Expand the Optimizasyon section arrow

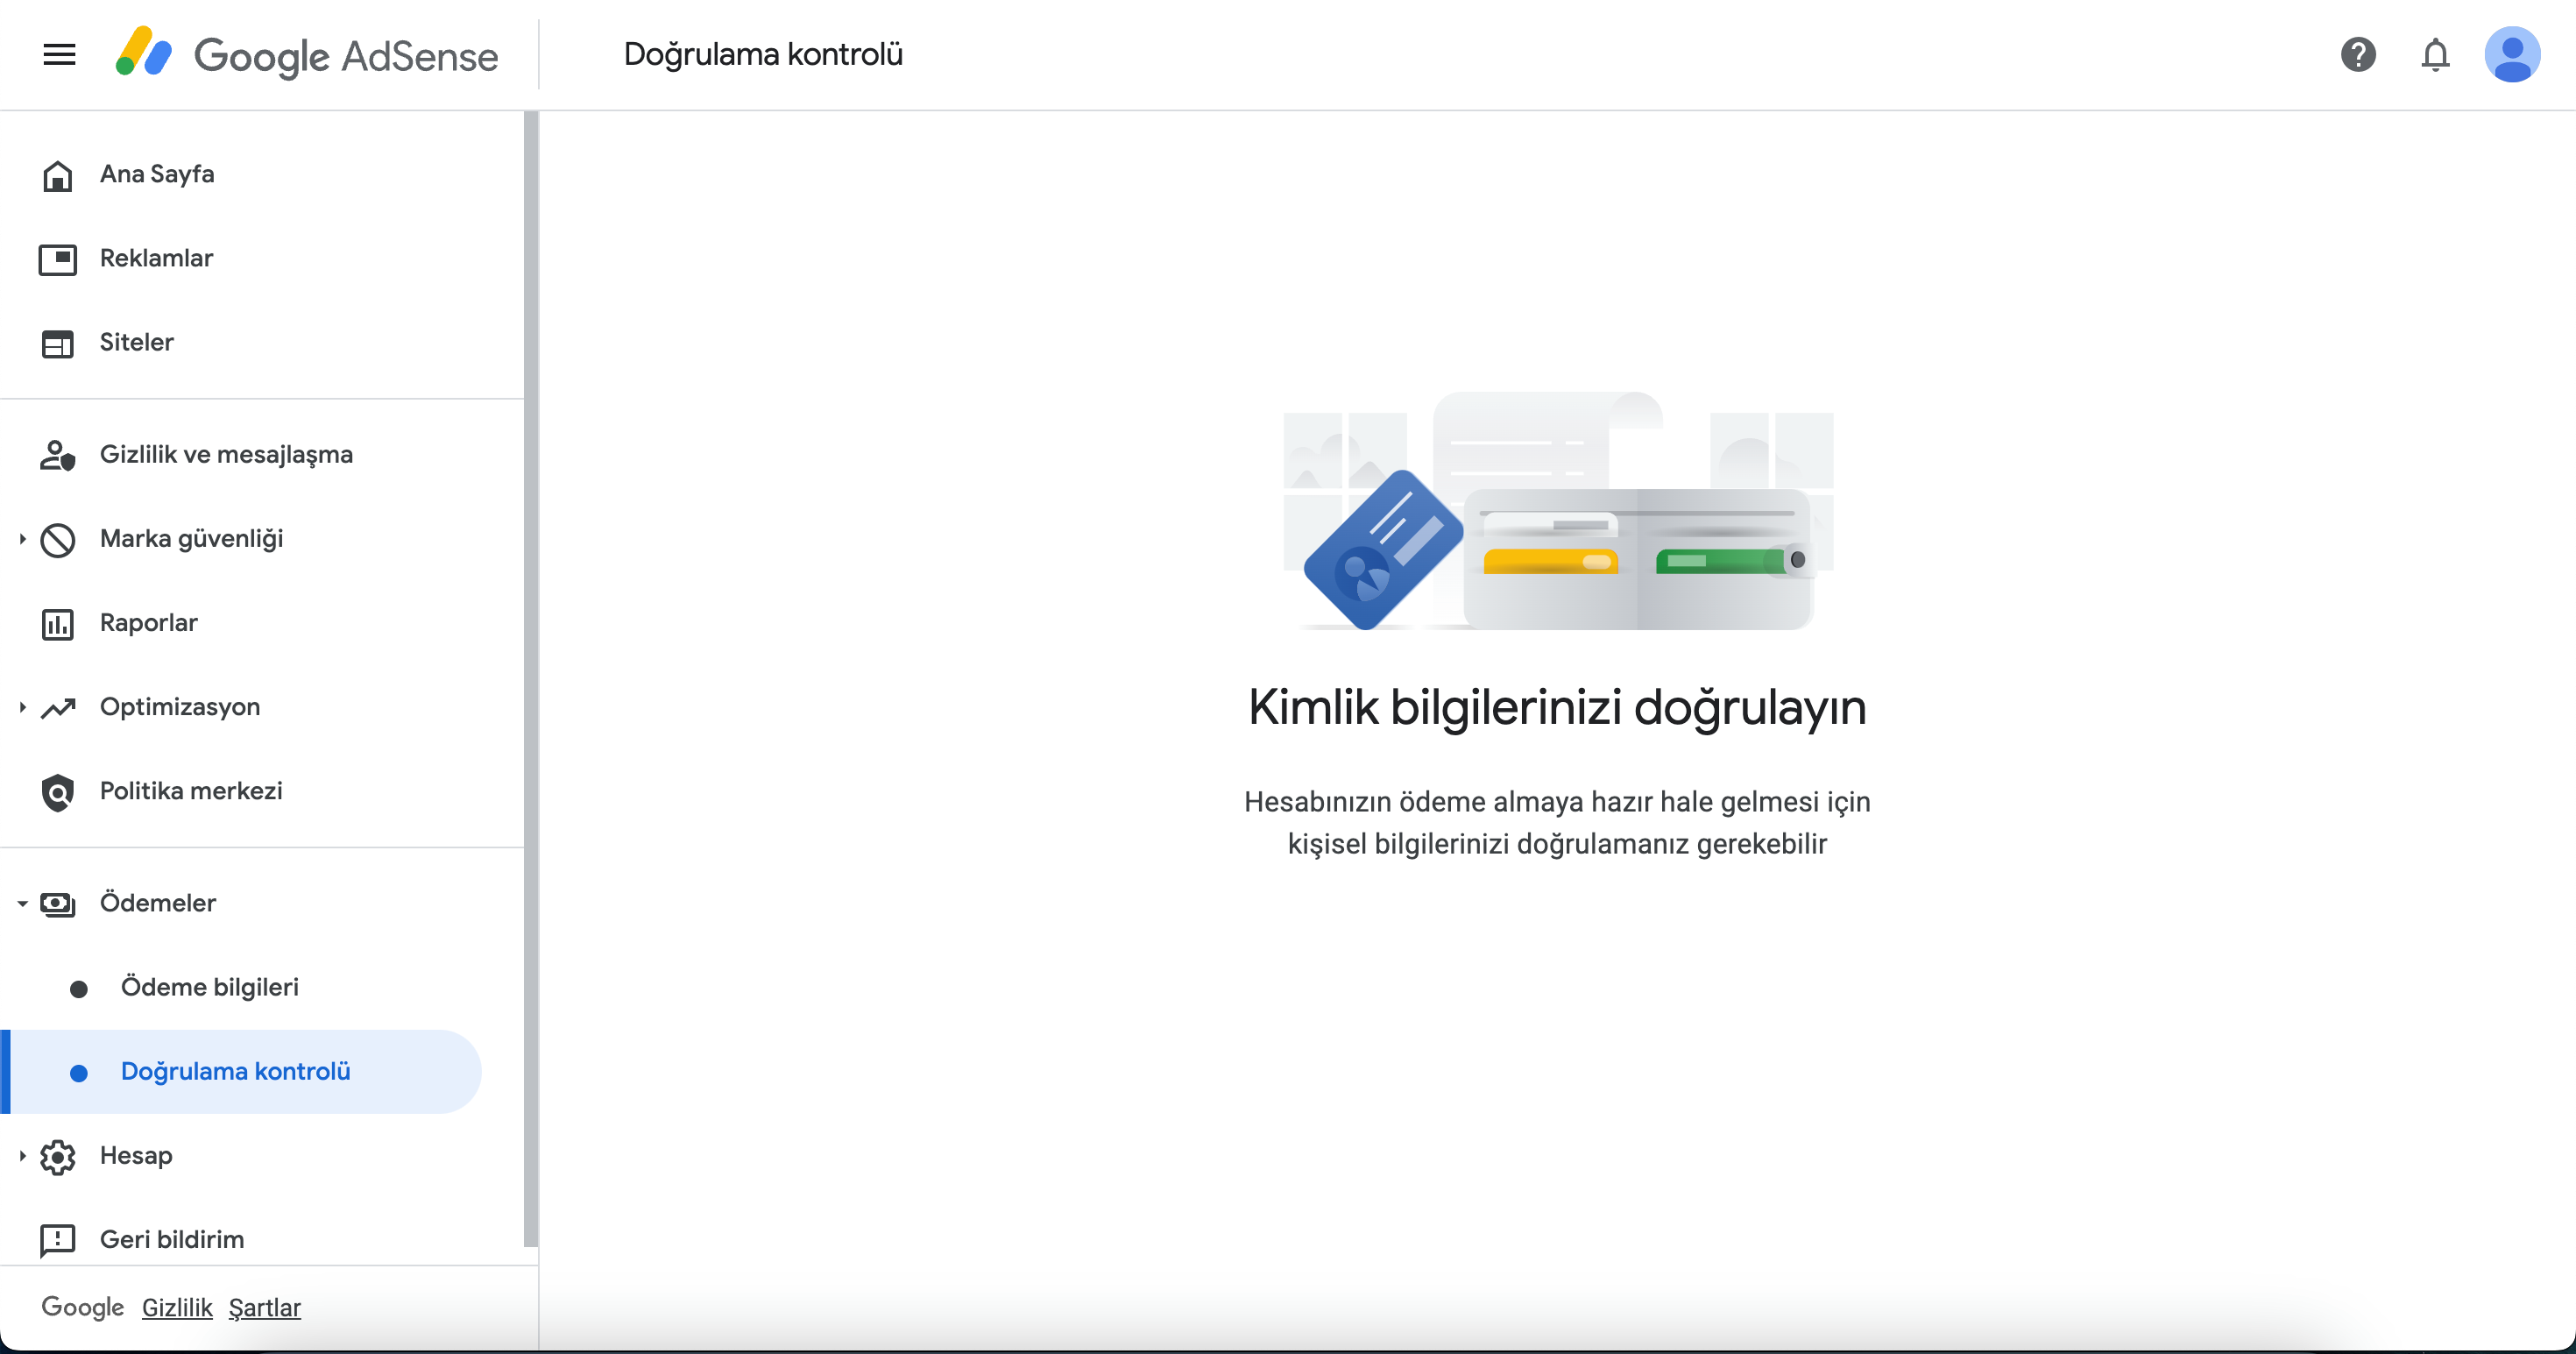click(x=22, y=707)
